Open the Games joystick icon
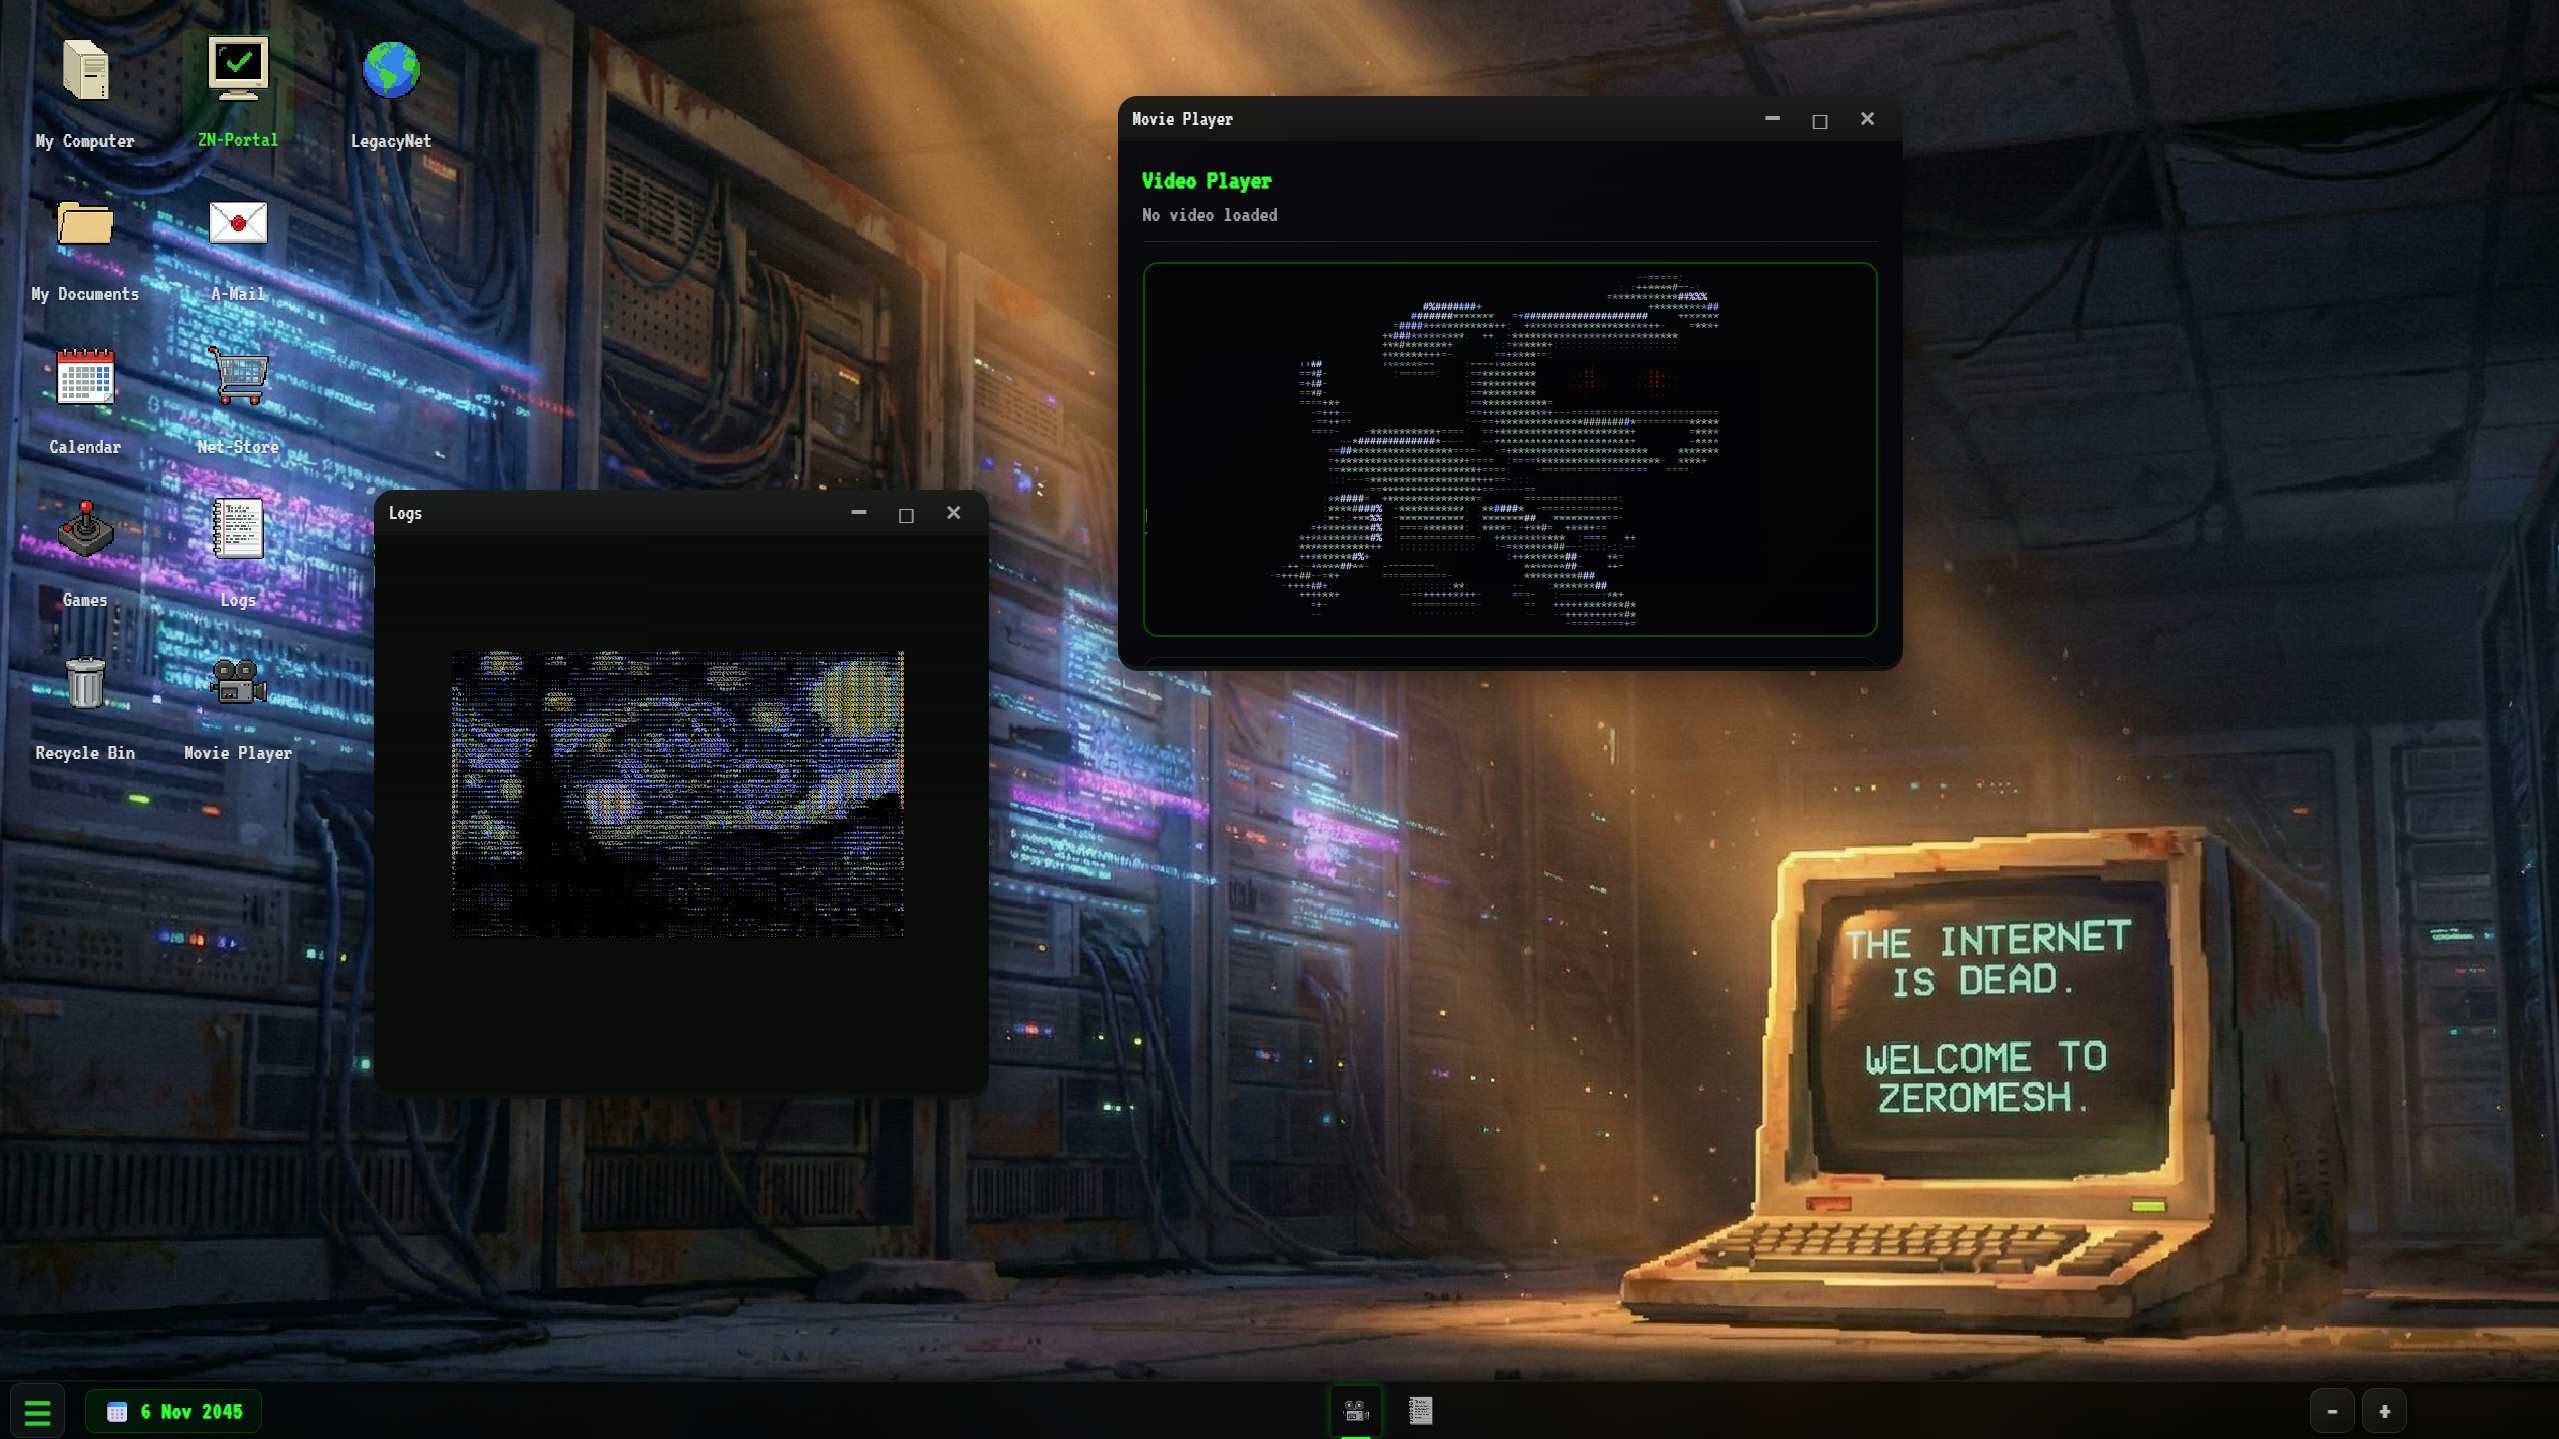This screenshot has height=1439, width=2559. tap(84, 532)
